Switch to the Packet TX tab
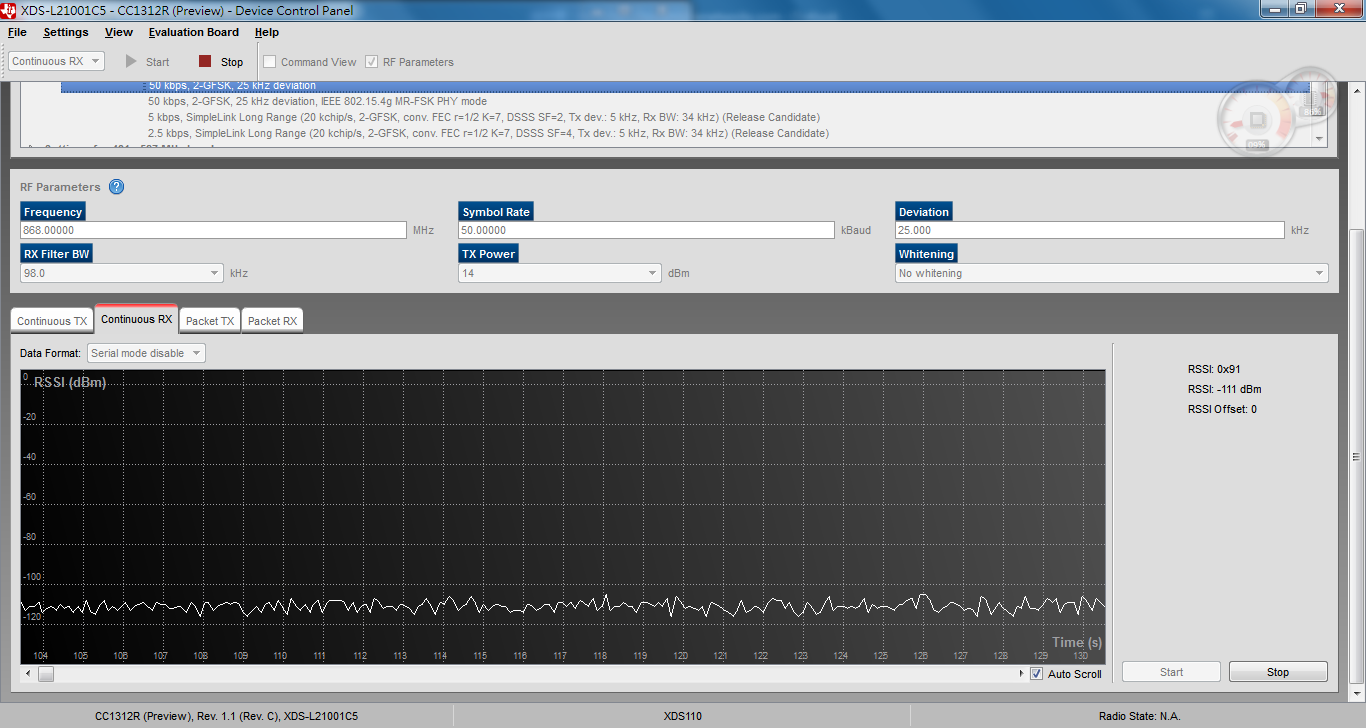This screenshot has width=1366, height=728. (210, 321)
